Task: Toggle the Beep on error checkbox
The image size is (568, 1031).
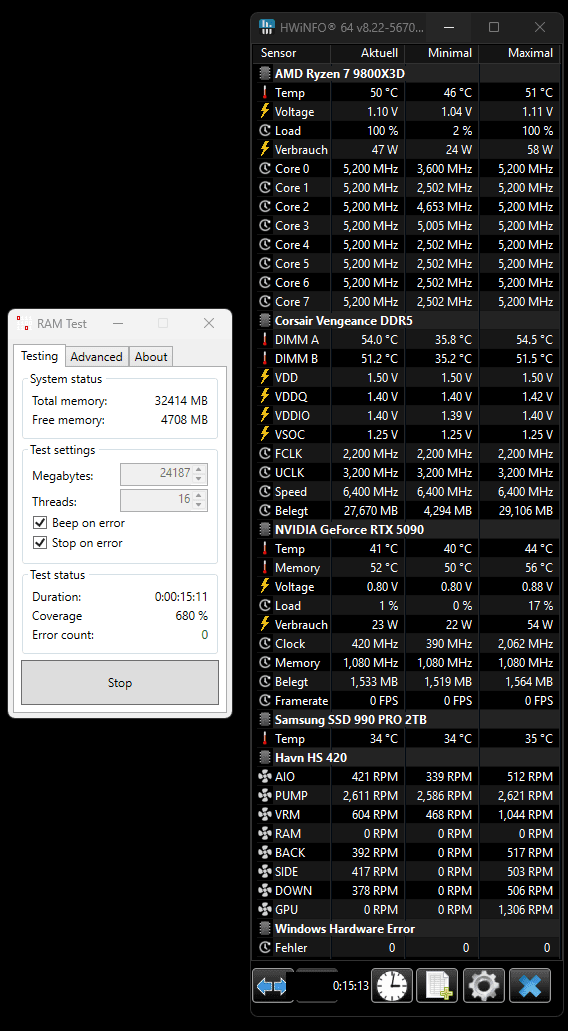Action: [x=40, y=523]
